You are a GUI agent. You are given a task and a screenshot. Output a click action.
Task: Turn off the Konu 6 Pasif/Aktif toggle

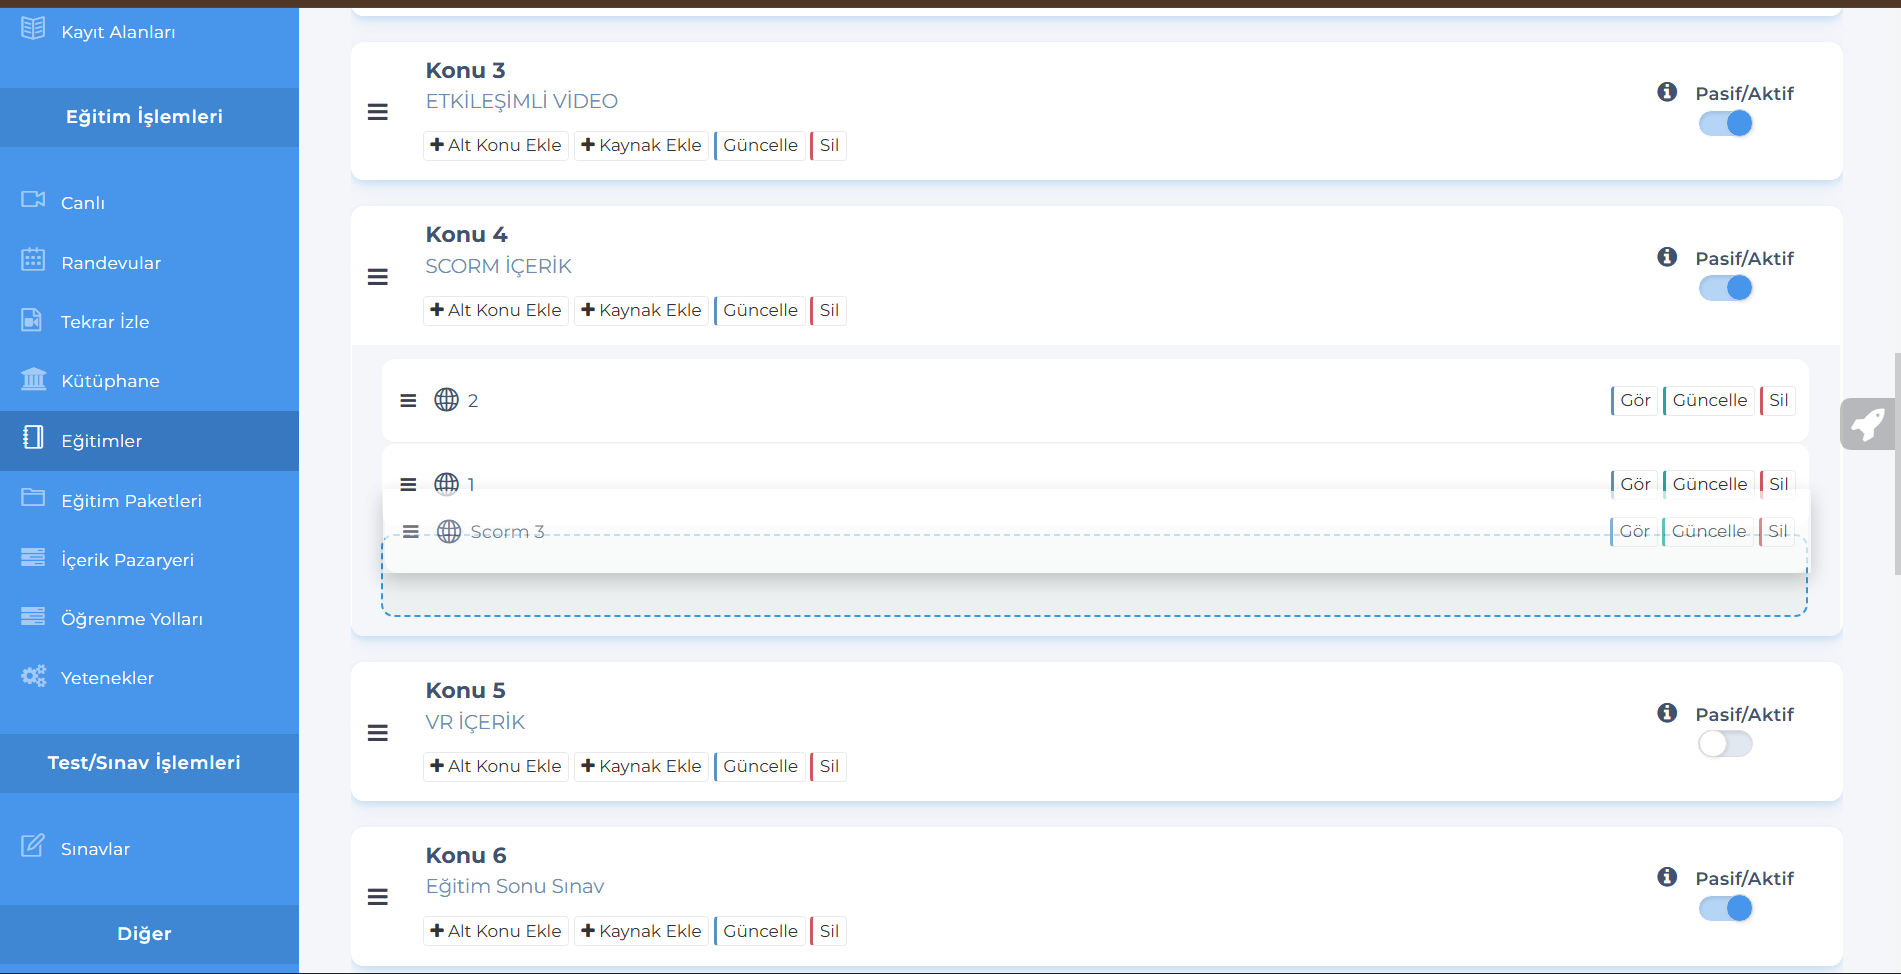(1725, 909)
